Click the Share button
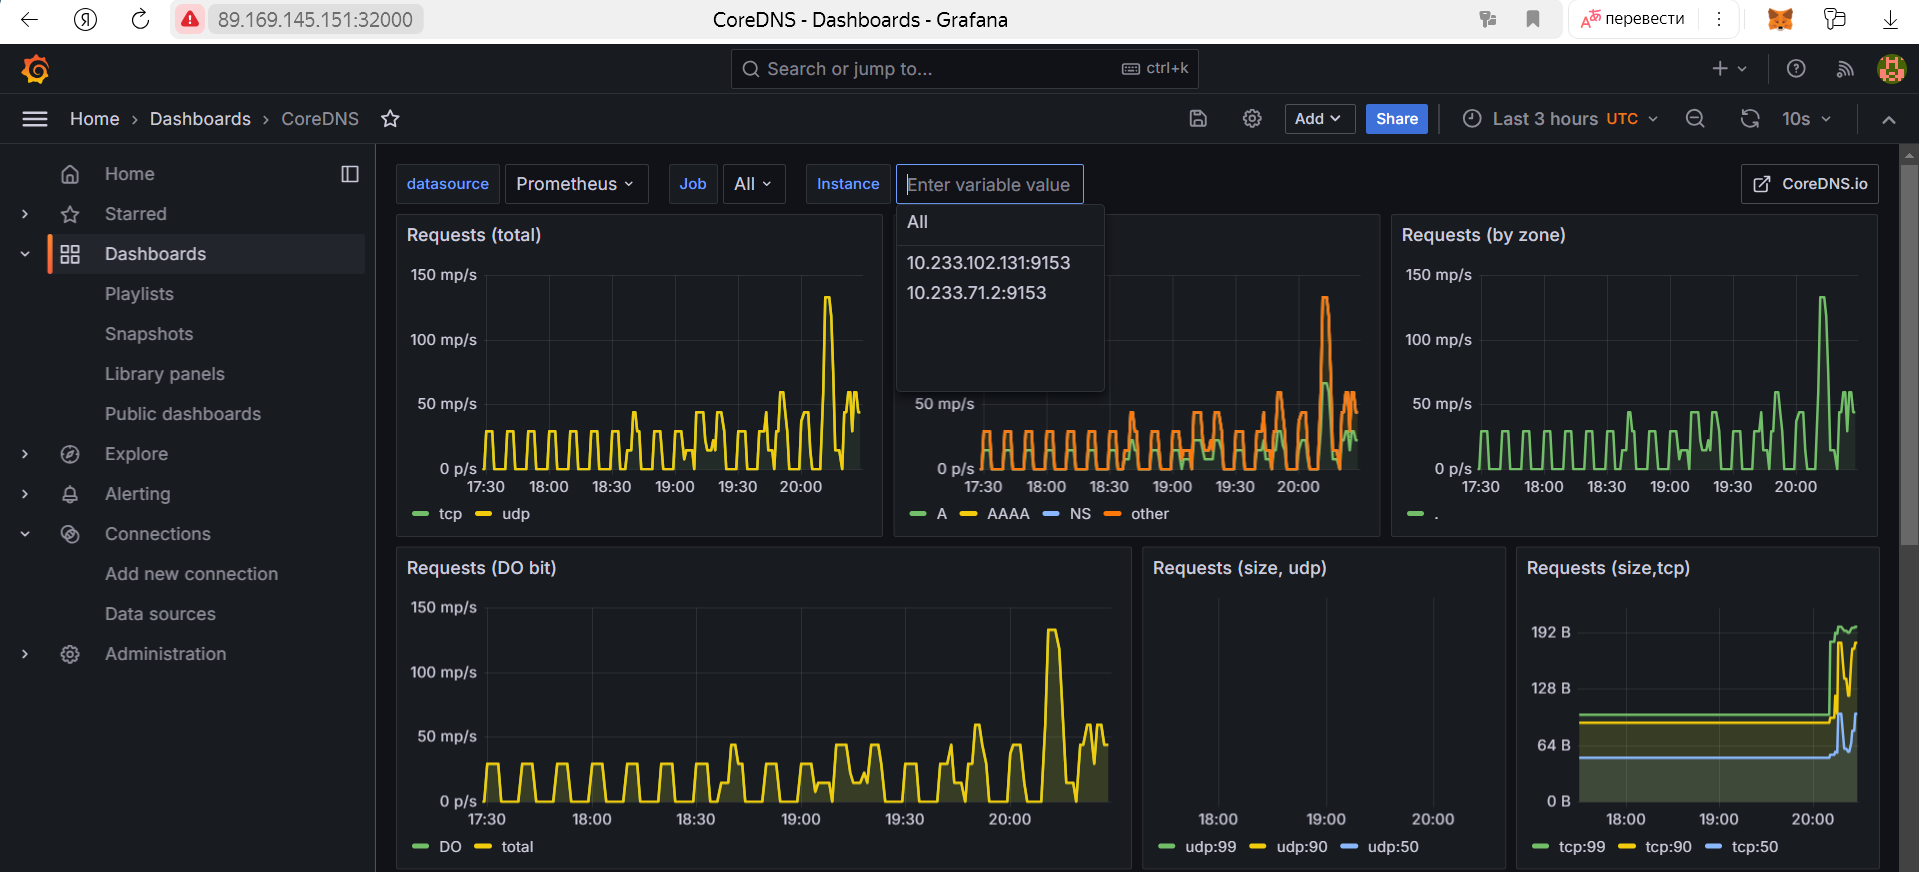Viewport: 1919px width, 872px height. 1396,119
